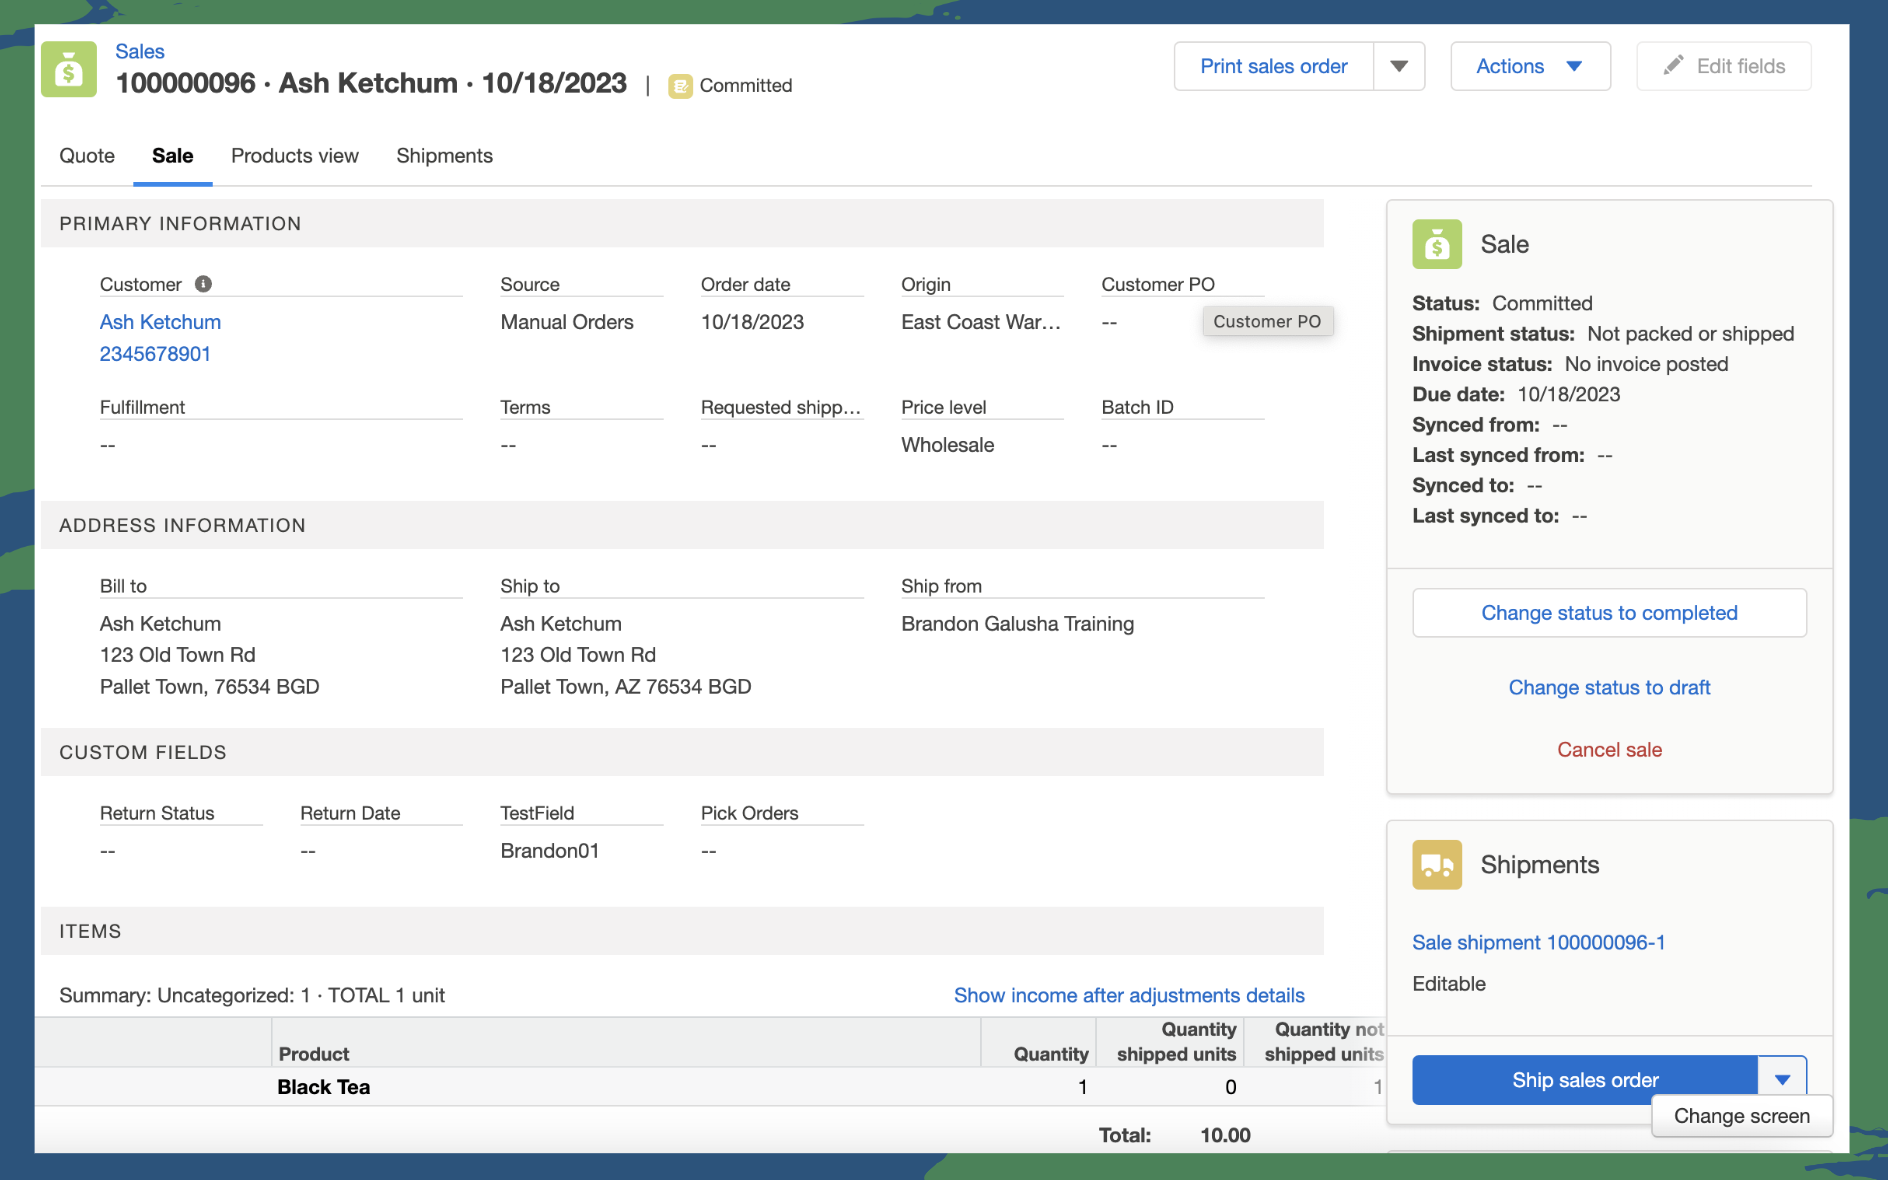Open the Sales breadcrumb link
This screenshot has width=1888, height=1180.
(x=140, y=52)
